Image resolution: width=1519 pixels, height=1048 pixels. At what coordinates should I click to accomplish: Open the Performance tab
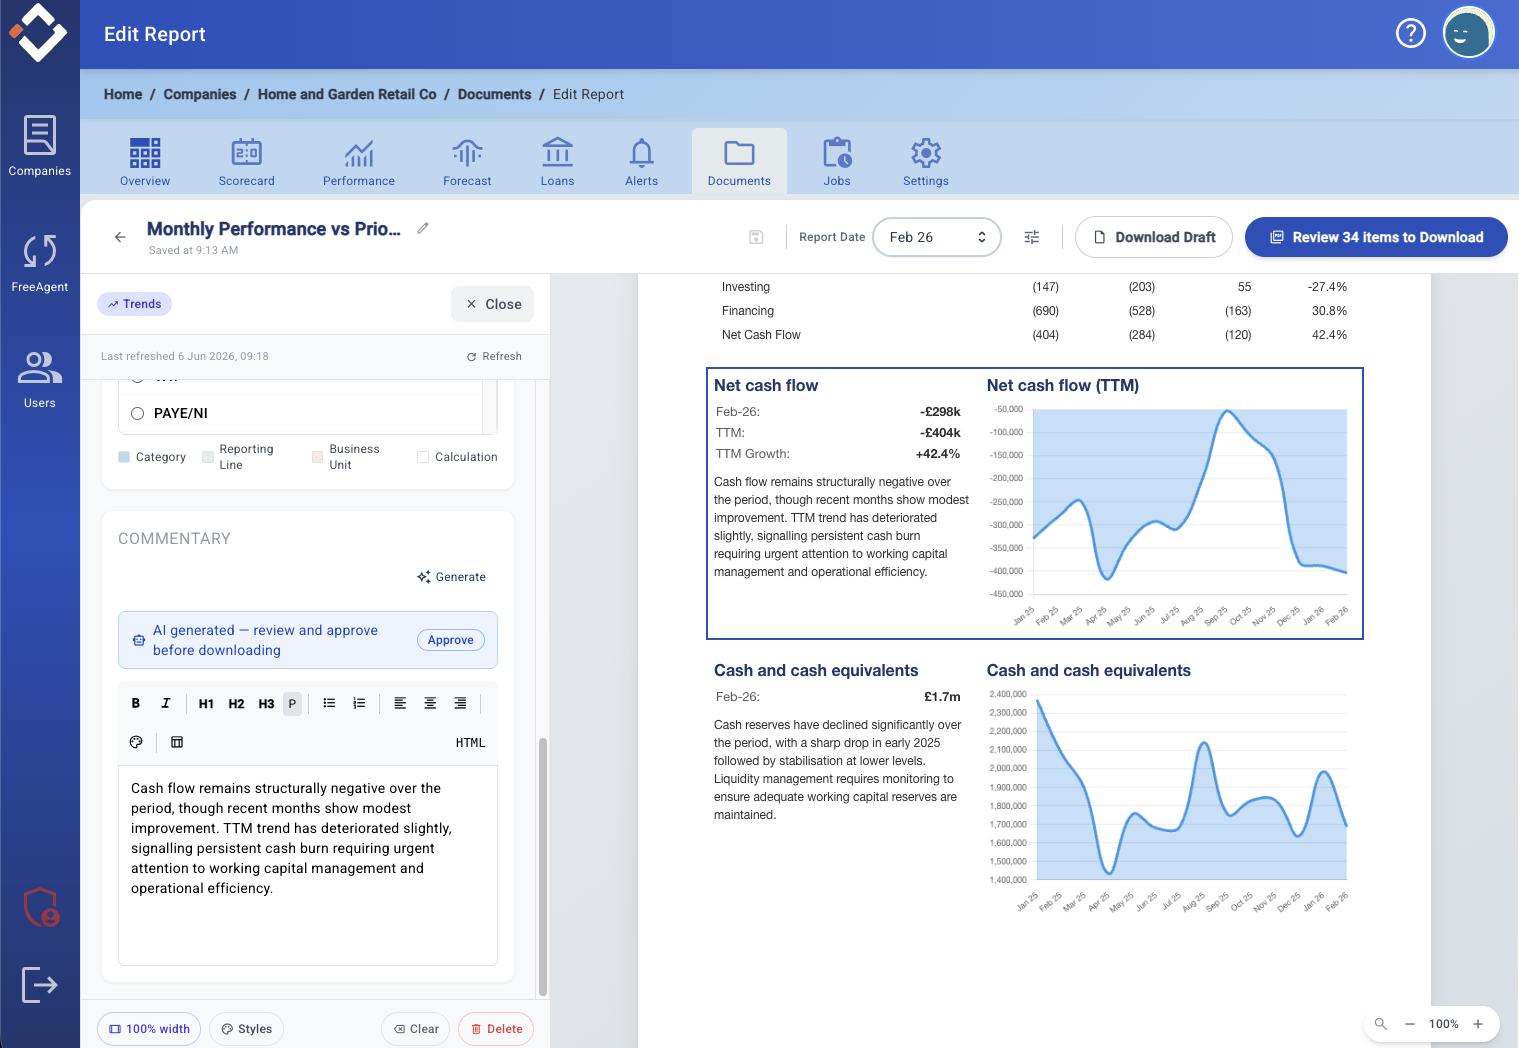pyautogui.click(x=359, y=162)
